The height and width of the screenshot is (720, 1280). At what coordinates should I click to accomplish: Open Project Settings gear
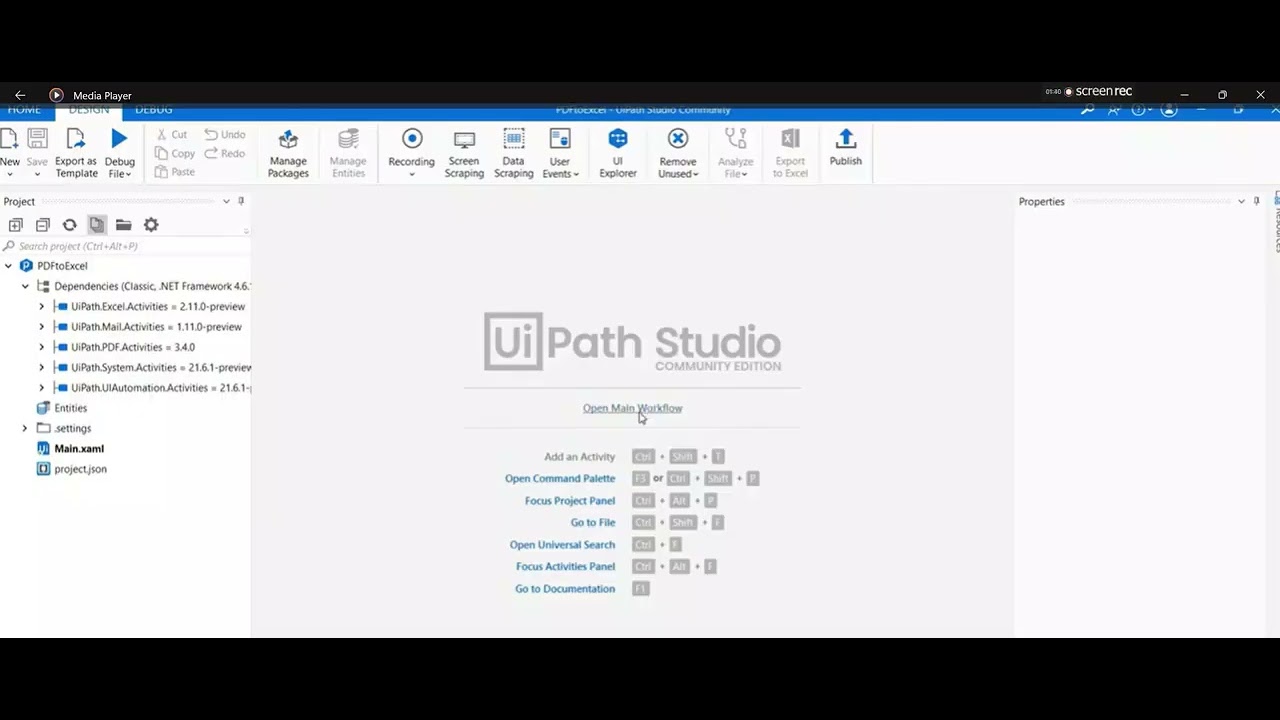click(x=151, y=225)
